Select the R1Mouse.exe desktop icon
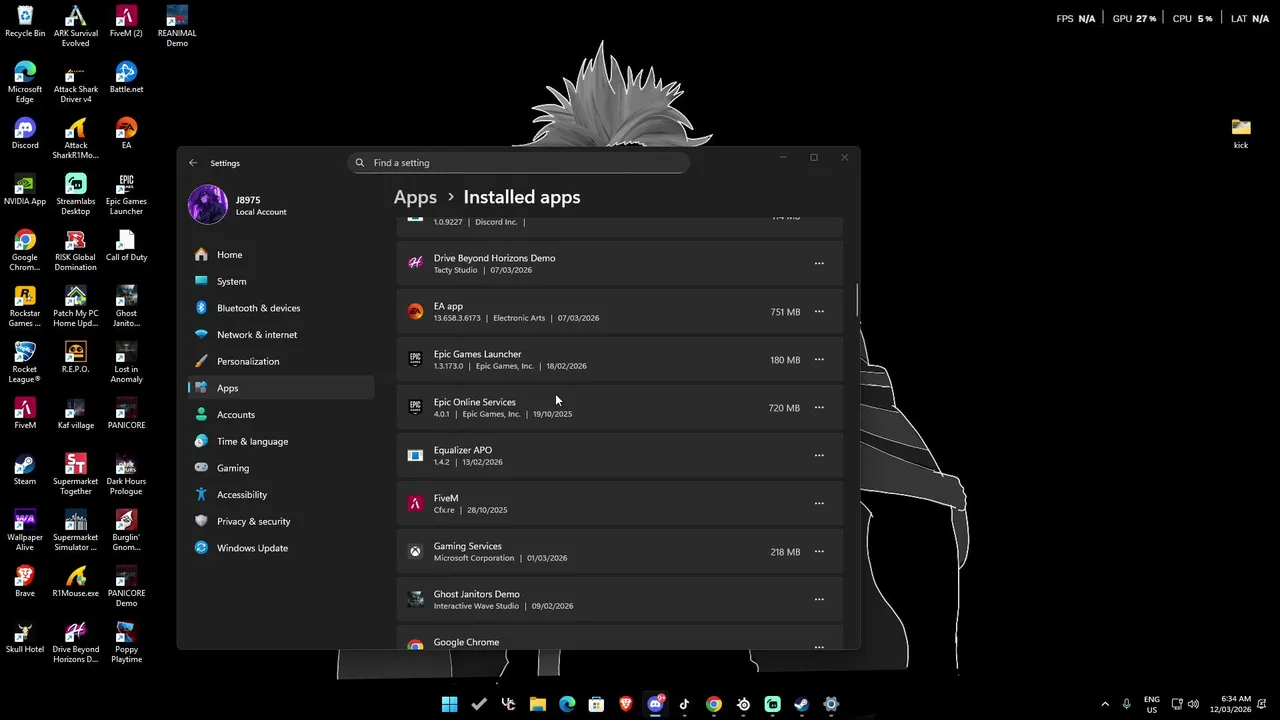The image size is (1280, 720). [x=76, y=582]
